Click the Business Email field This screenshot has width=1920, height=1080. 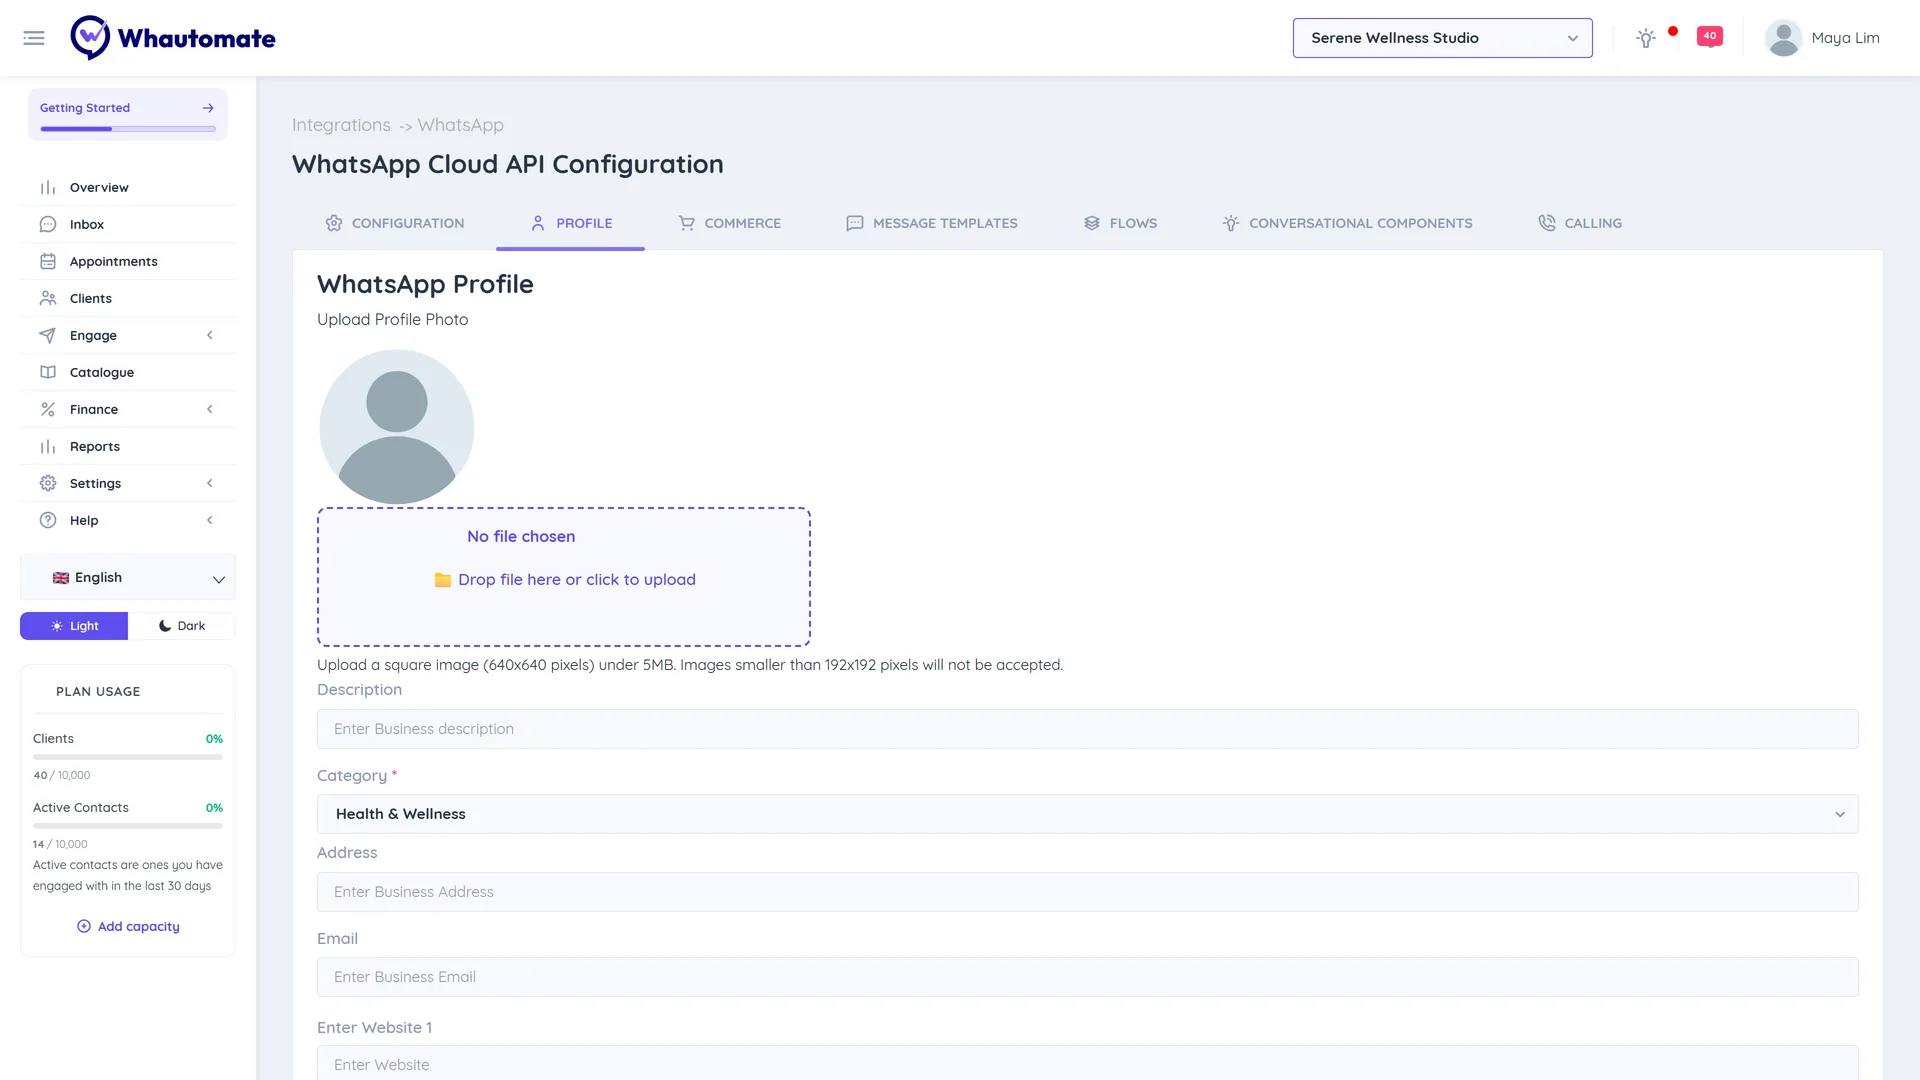[x=1087, y=977]
